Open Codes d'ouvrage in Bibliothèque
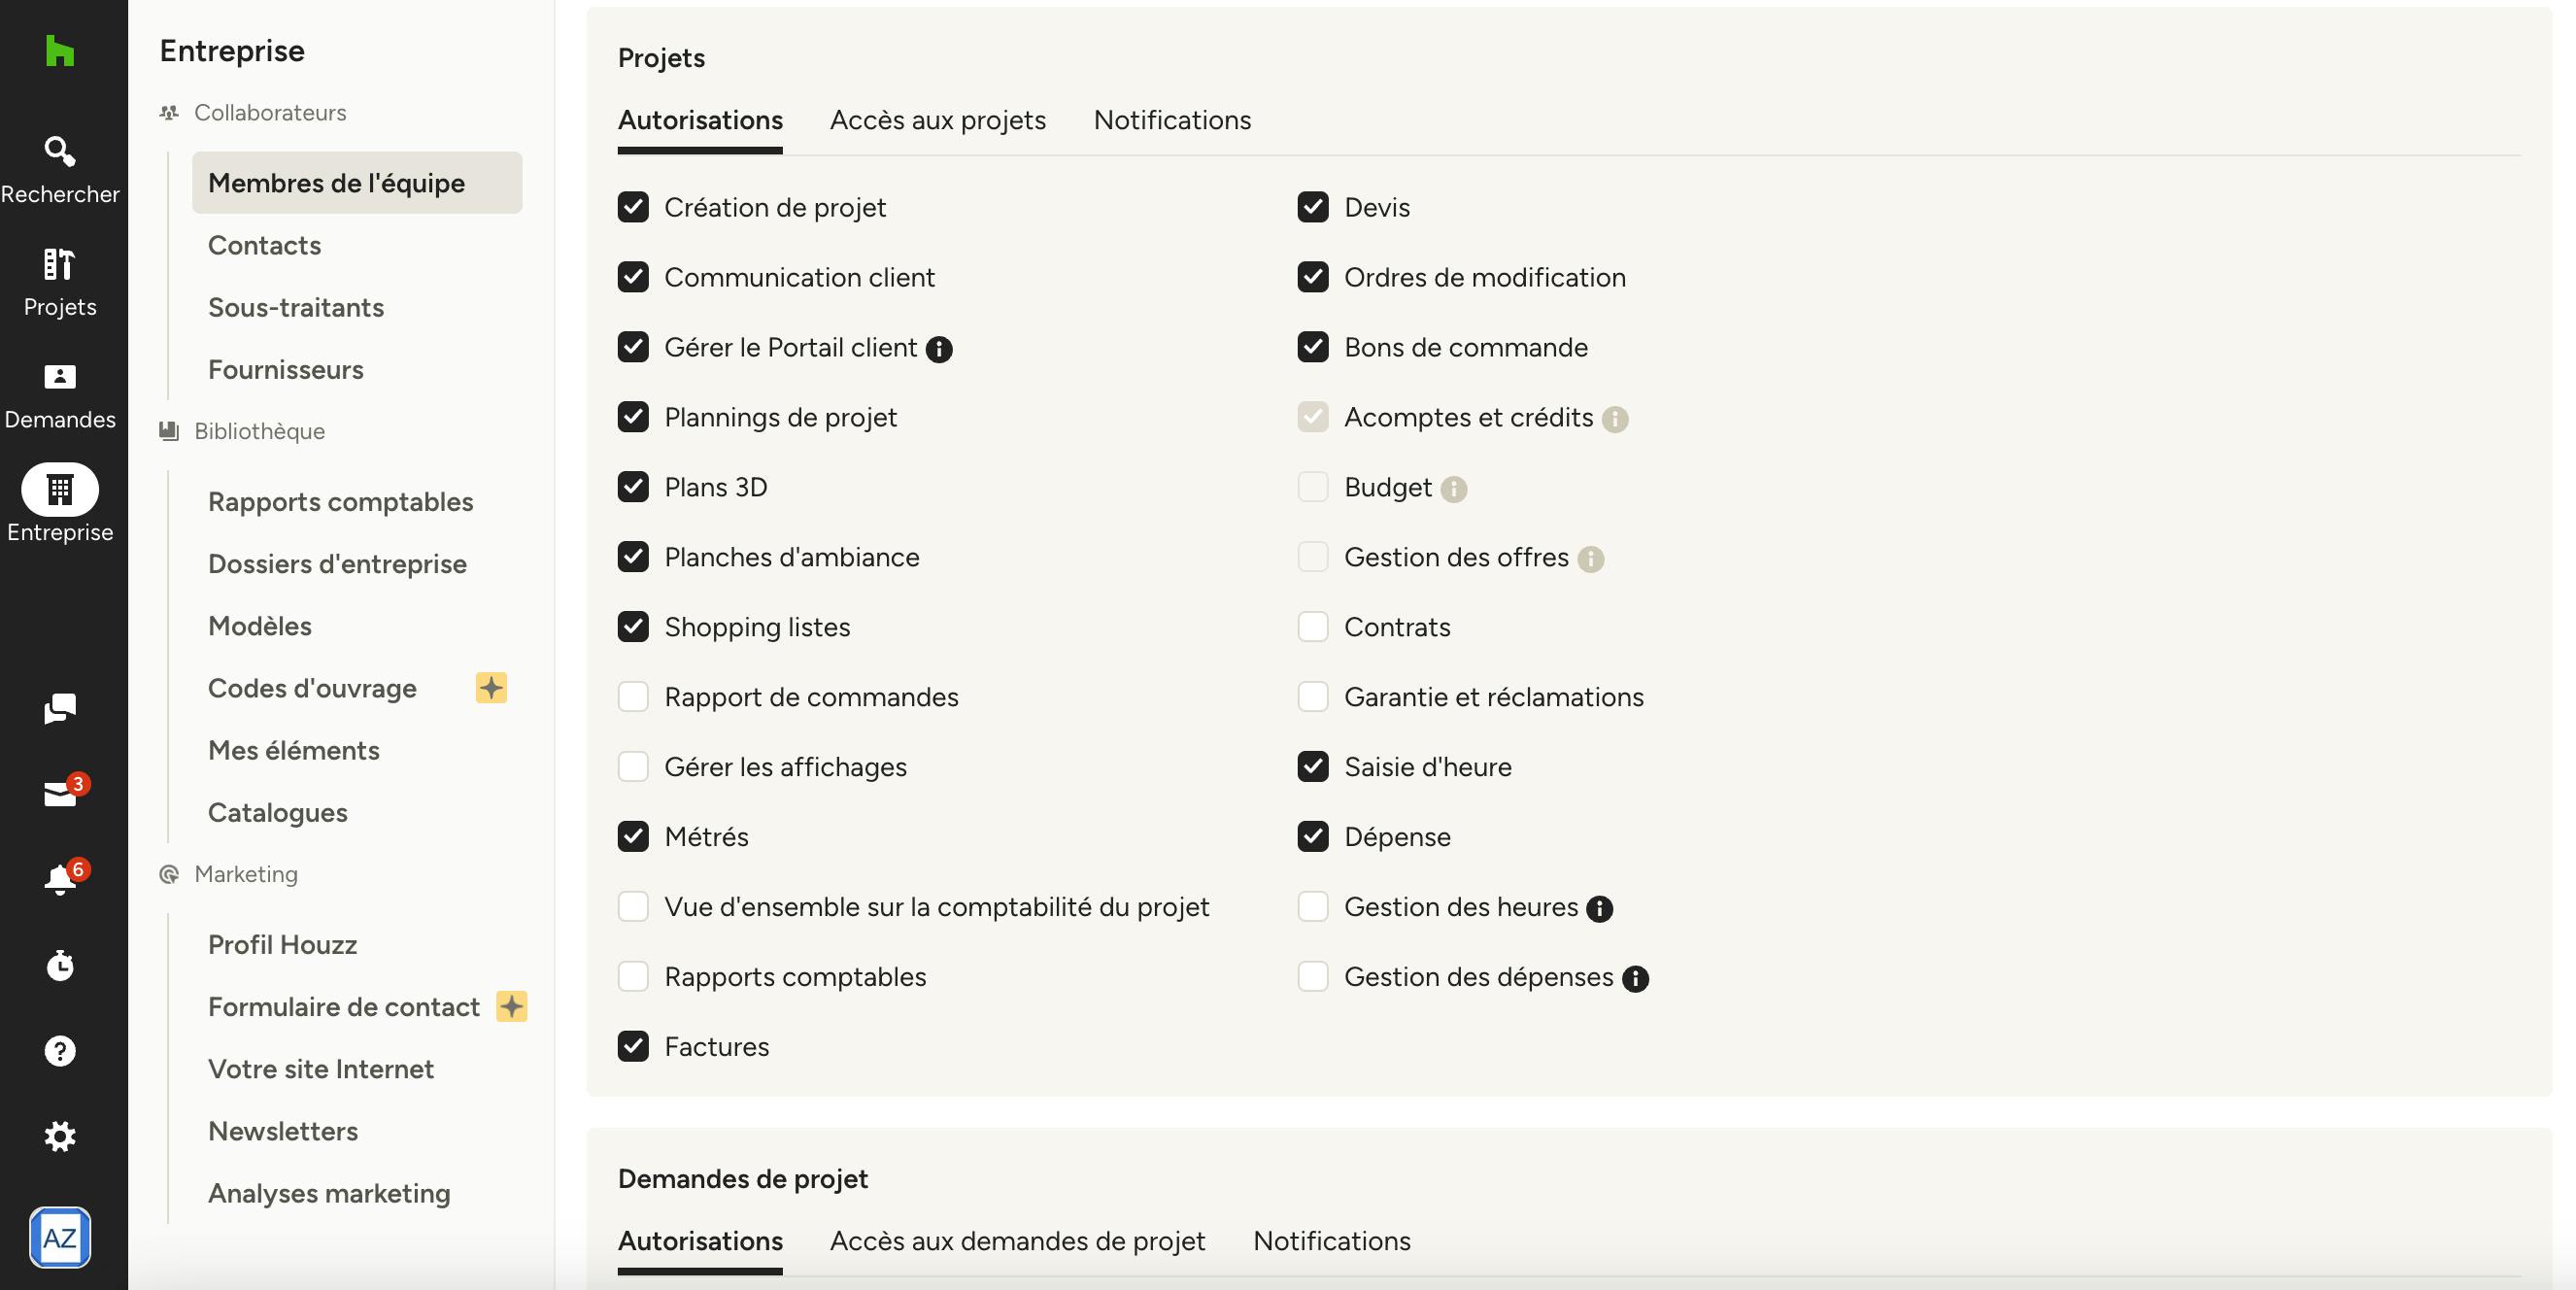The height and width of the screenshot is (1290, 2576). pyautogui.click(x=312, y=688)
